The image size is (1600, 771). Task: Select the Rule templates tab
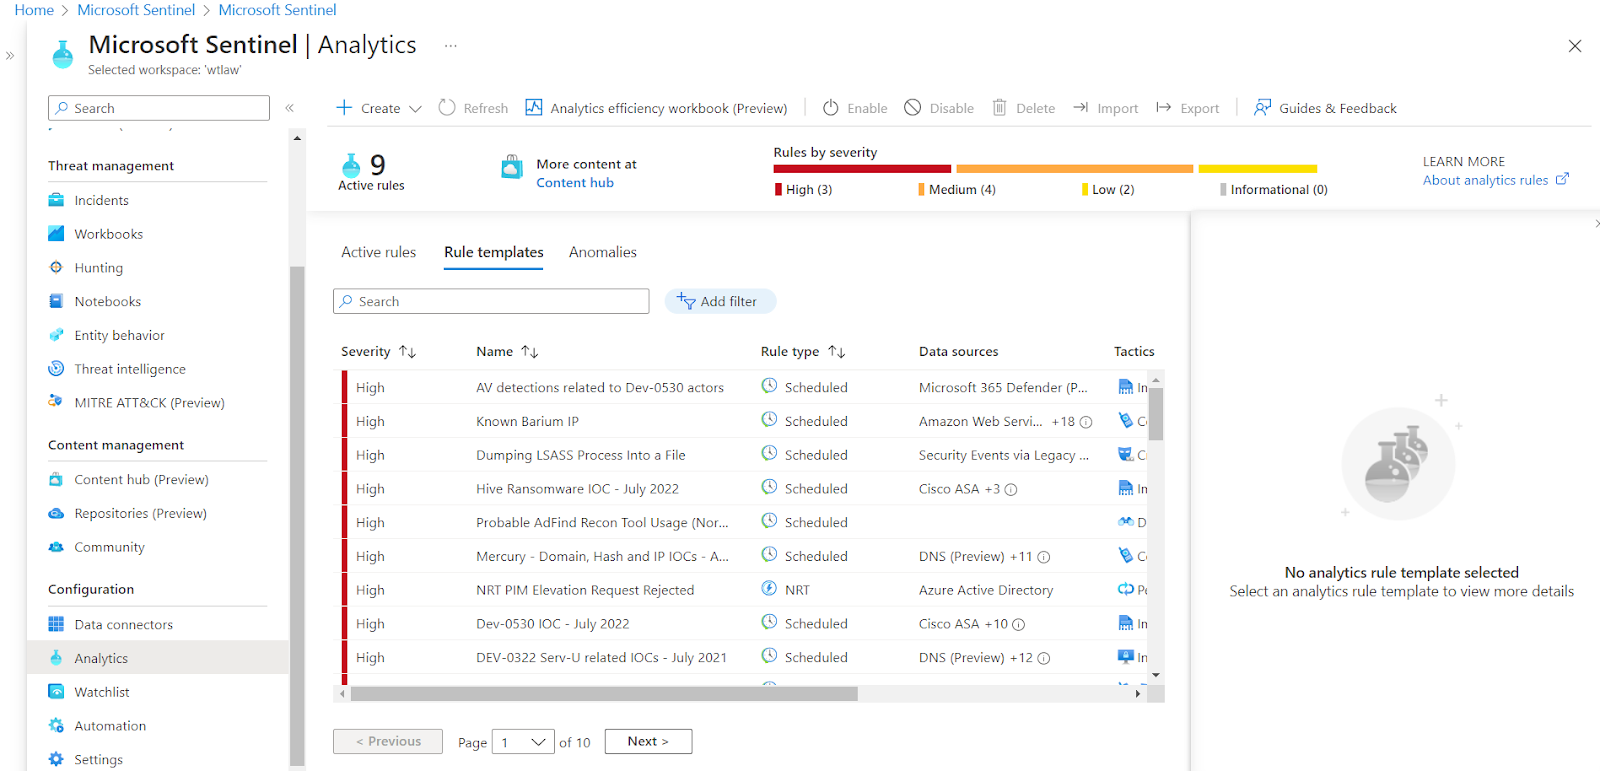click(494, 252)
